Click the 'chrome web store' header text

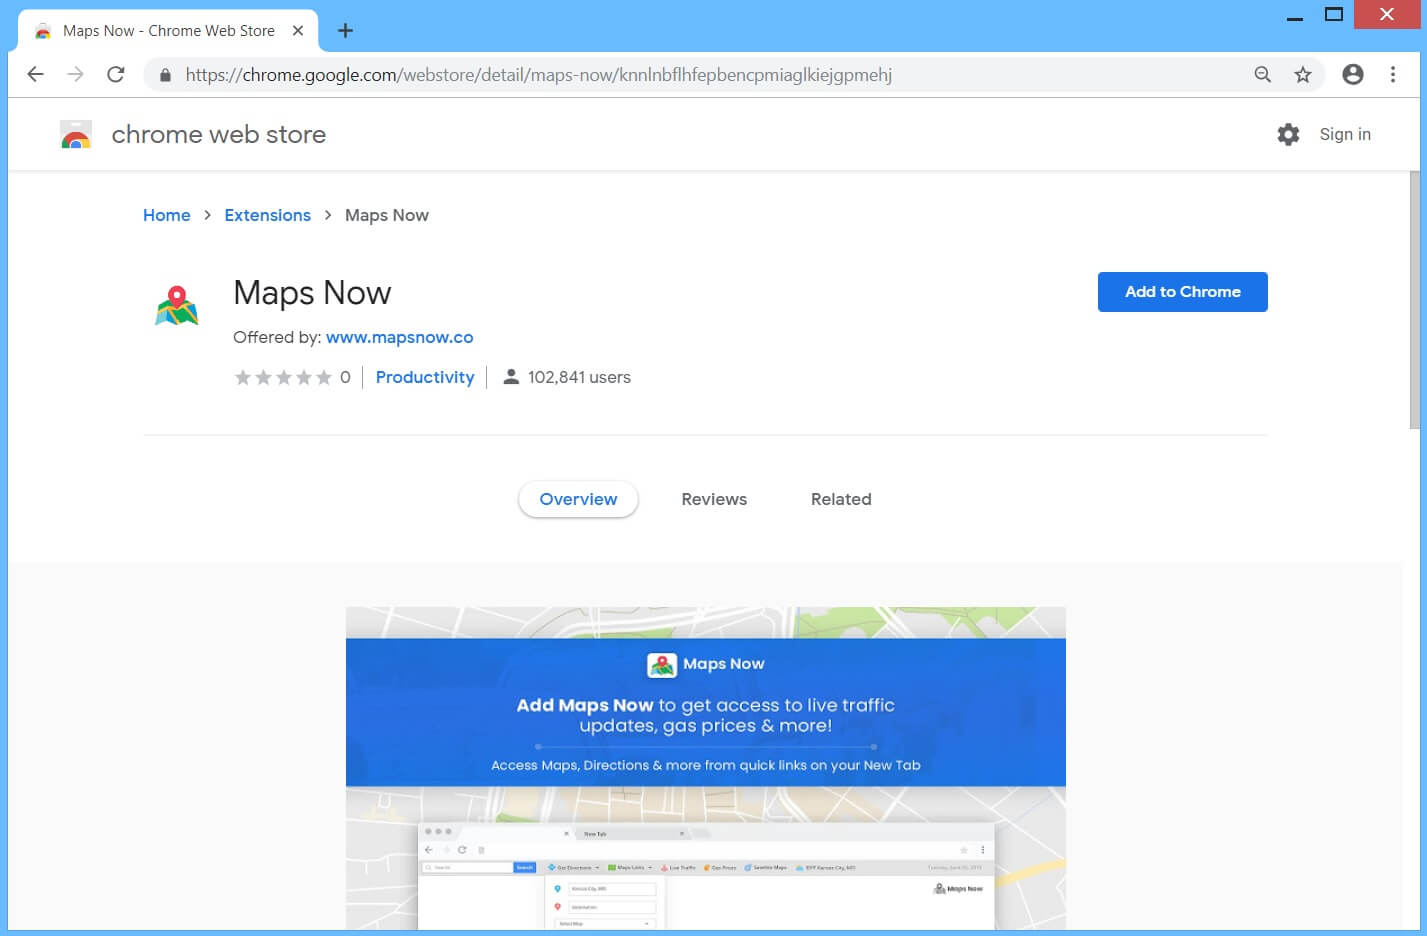pos(219,134)
